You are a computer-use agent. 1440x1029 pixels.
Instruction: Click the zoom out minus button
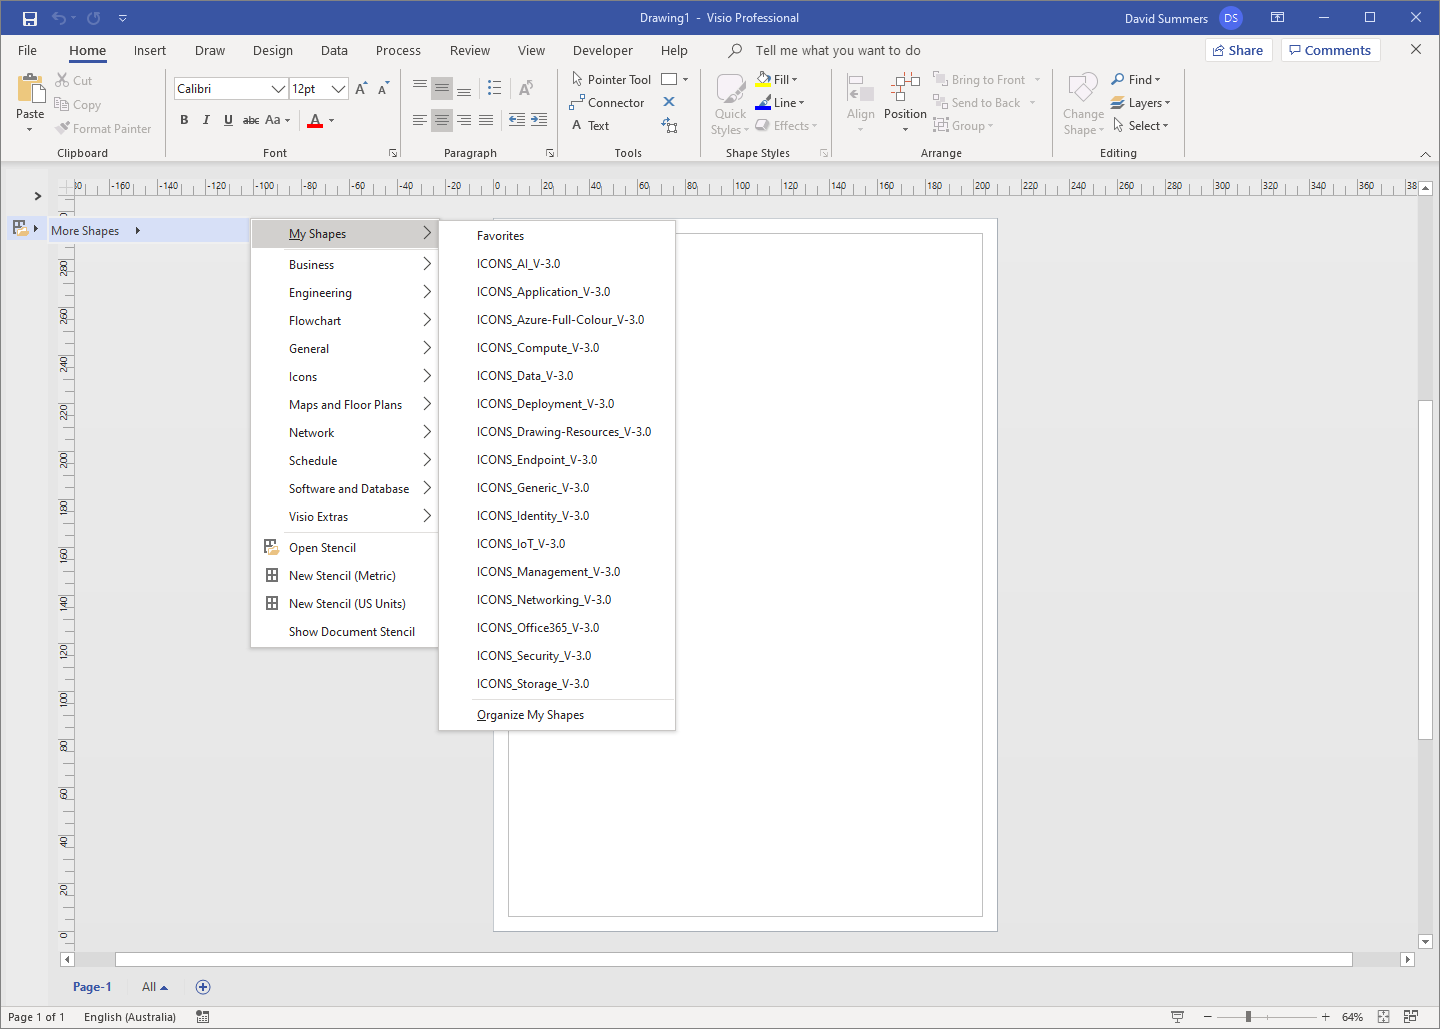point(1208,1017)
